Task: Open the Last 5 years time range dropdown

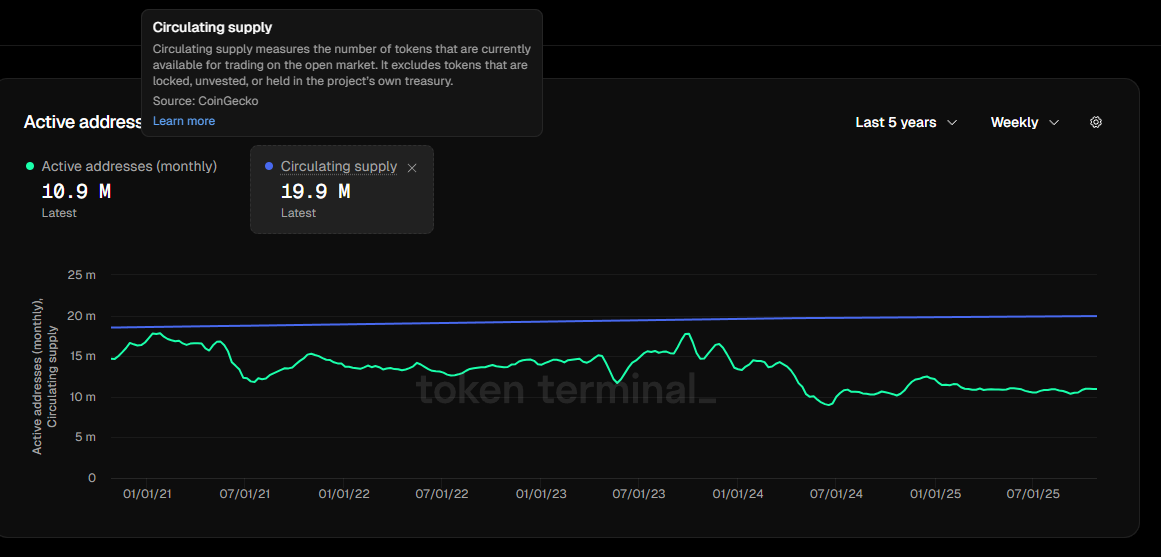Action: [x=906, y=122]
